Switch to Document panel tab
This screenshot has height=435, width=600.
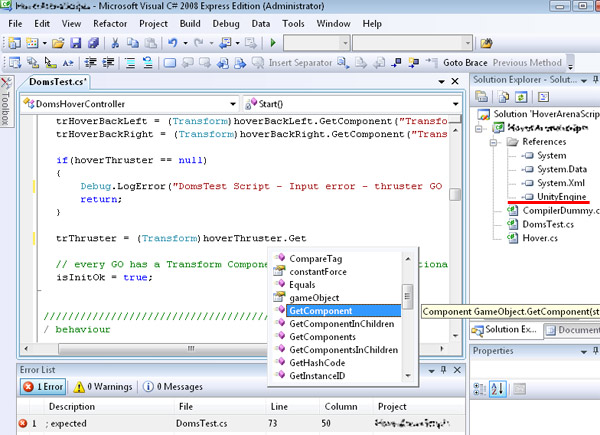pos(572,330)
